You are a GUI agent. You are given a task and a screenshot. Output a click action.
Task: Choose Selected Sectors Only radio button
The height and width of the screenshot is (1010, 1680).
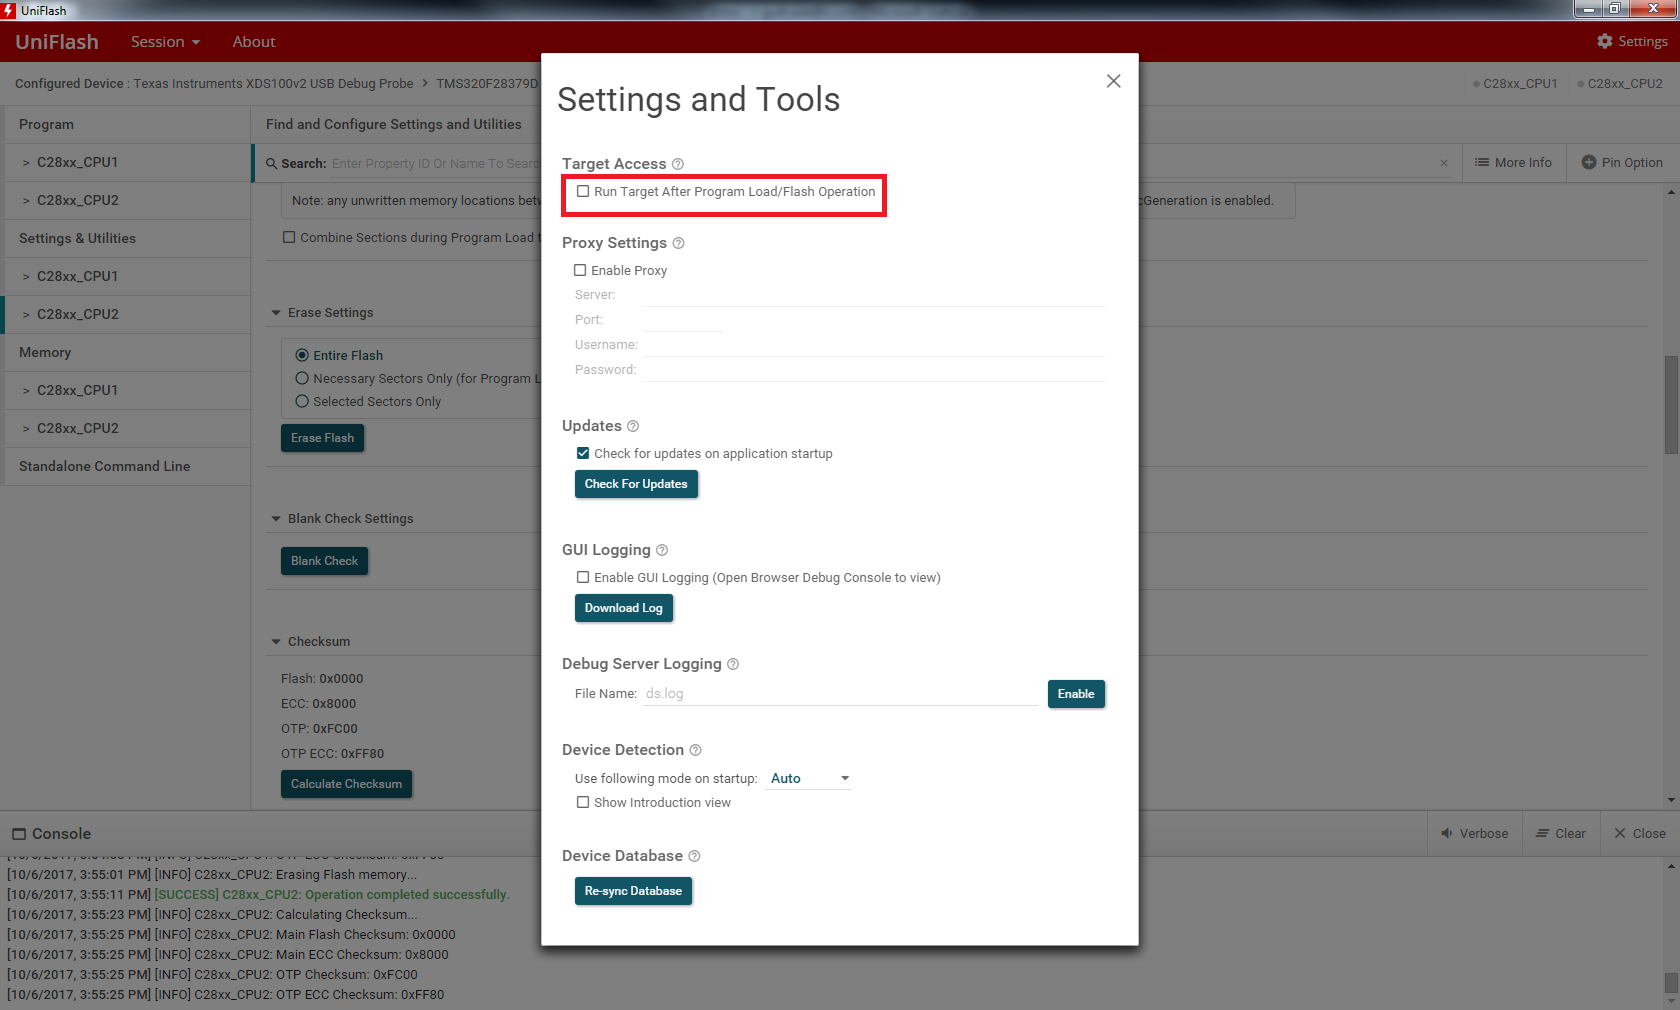(302, 401)
